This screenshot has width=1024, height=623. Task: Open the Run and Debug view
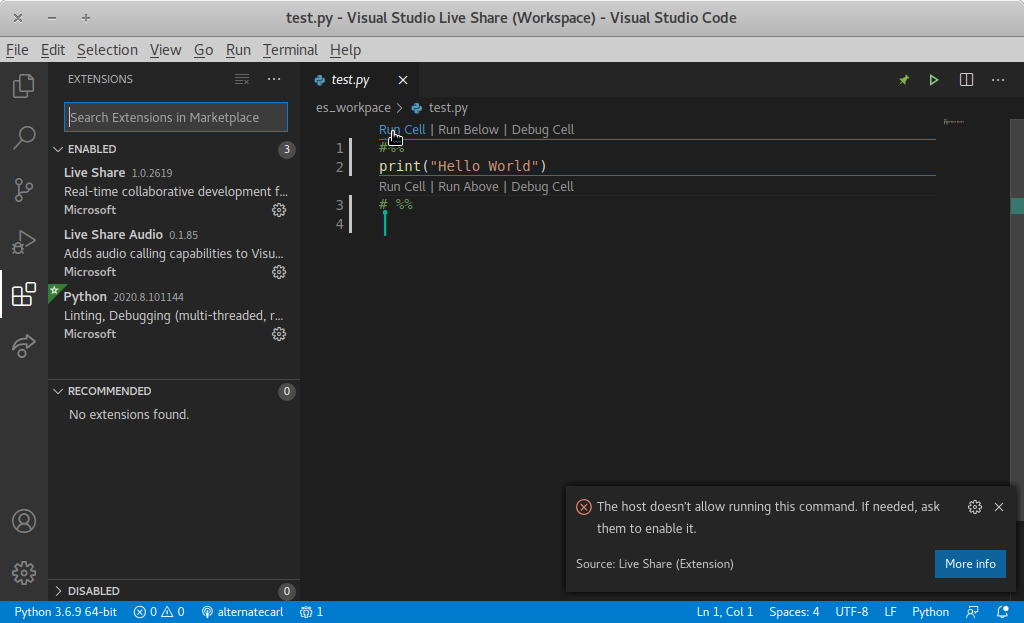tap(23, 242)
